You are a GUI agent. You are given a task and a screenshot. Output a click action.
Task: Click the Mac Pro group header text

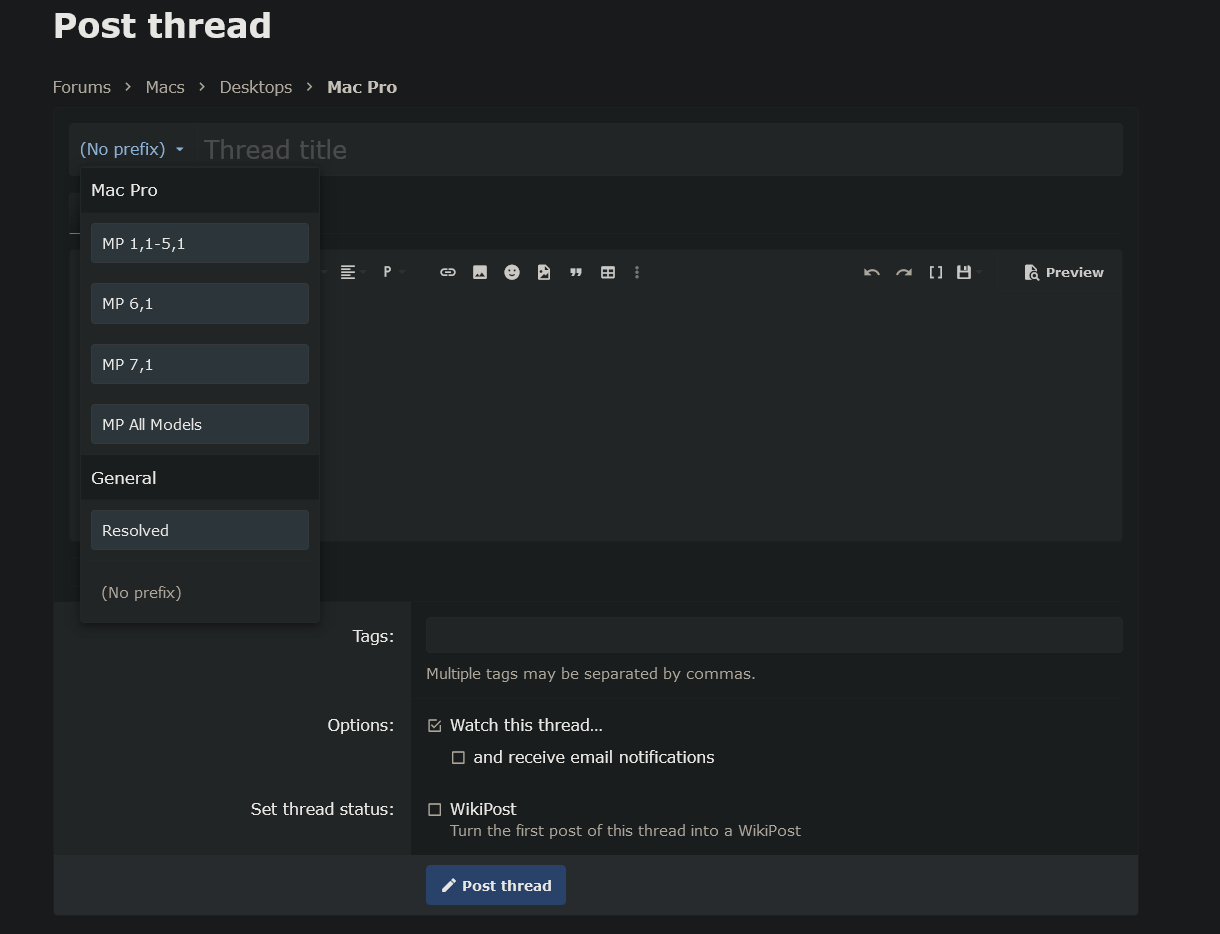pyautogui.click(x=124, y=190)
